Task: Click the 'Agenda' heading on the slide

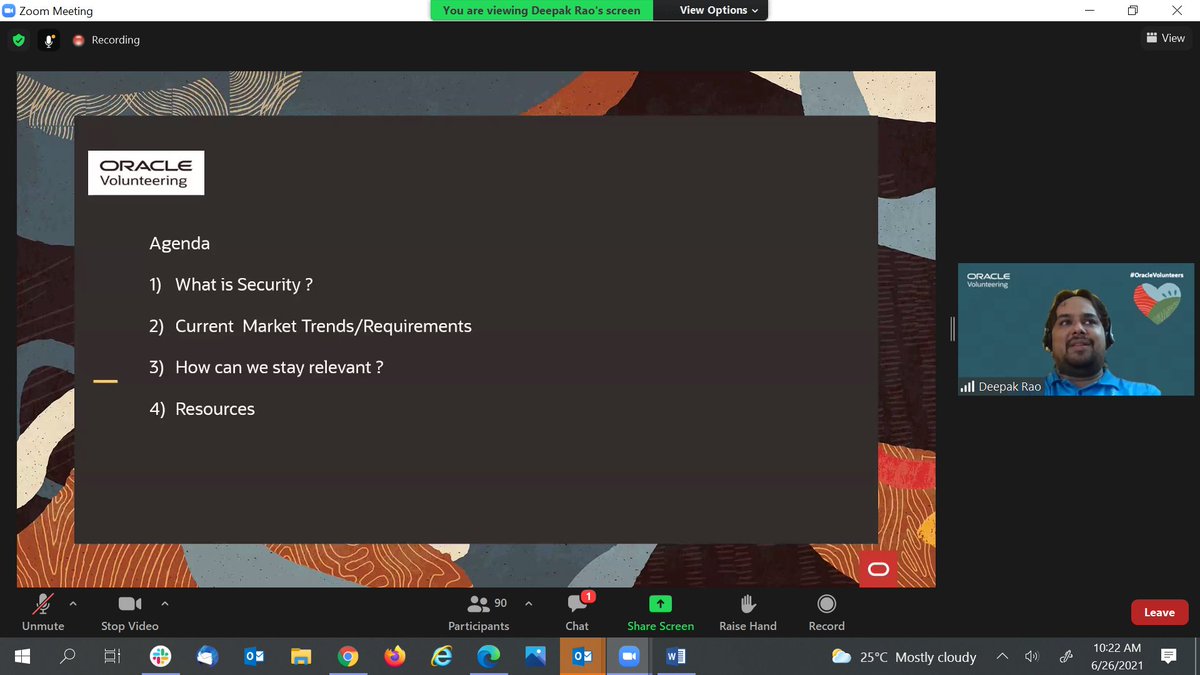Action: pos(180,244)
